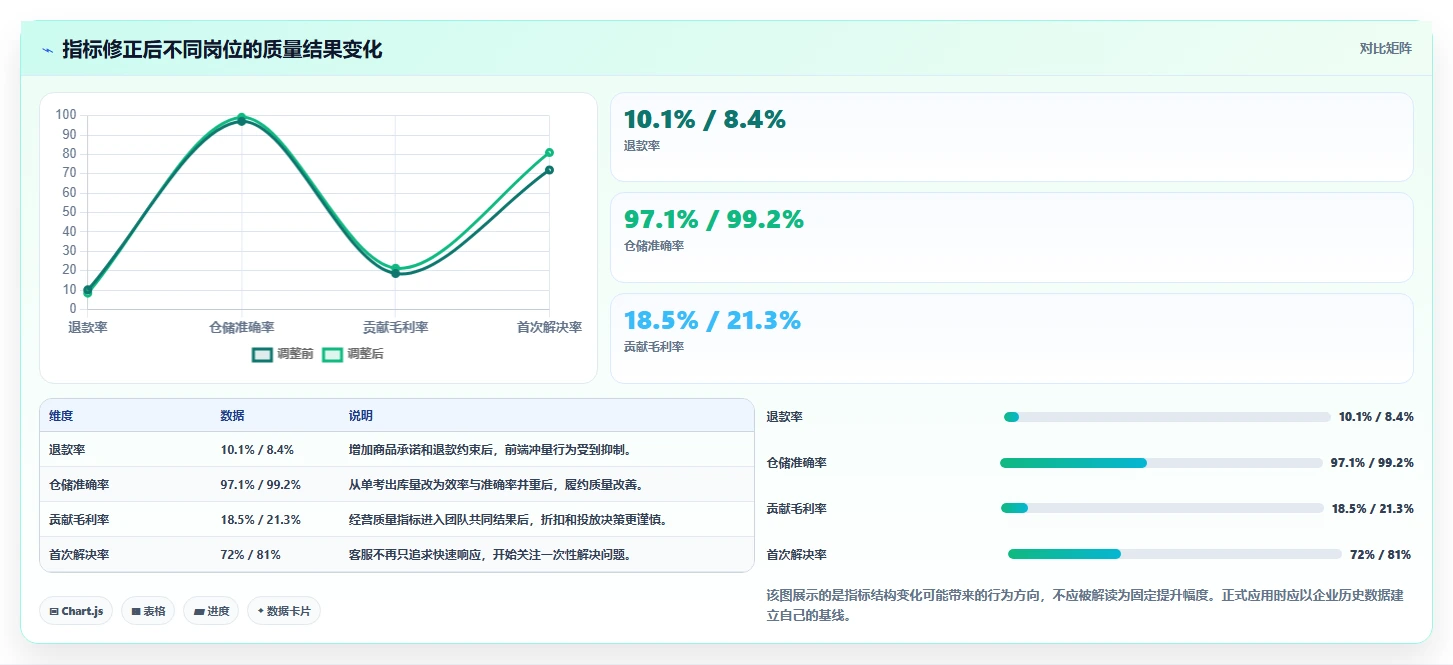This screenshot has height=665, width=1453.
Task: Click the 10.1% / 8.4% table cell
Action: pos(257,450)
